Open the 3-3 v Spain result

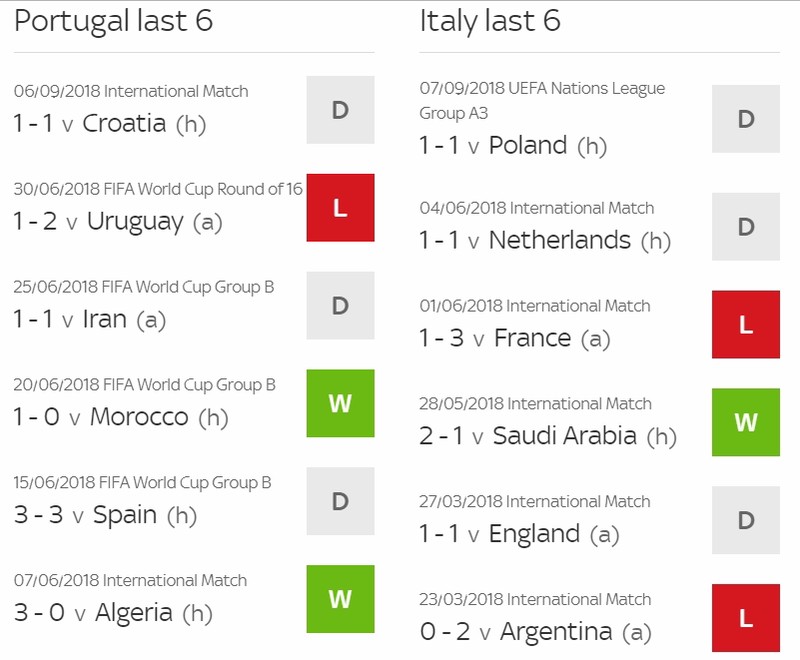[x=106, y=515]
